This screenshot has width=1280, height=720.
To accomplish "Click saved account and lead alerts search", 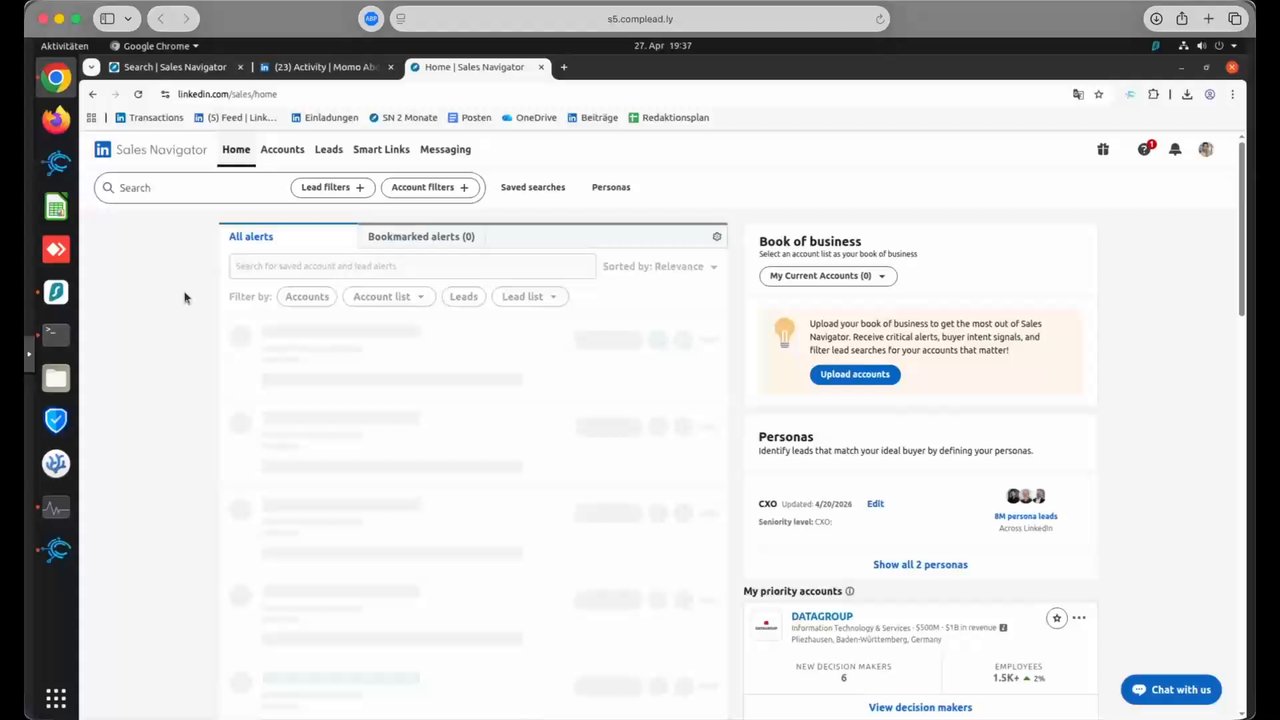I will point(412,266).
